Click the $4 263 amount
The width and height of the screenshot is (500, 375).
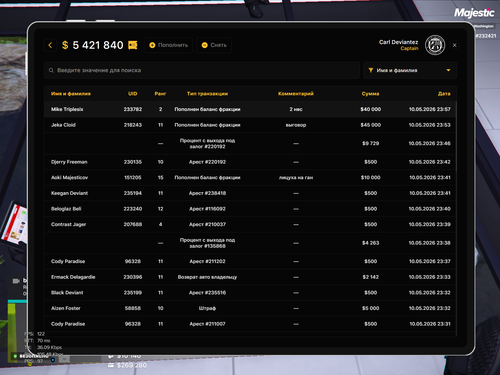(370, 243)
